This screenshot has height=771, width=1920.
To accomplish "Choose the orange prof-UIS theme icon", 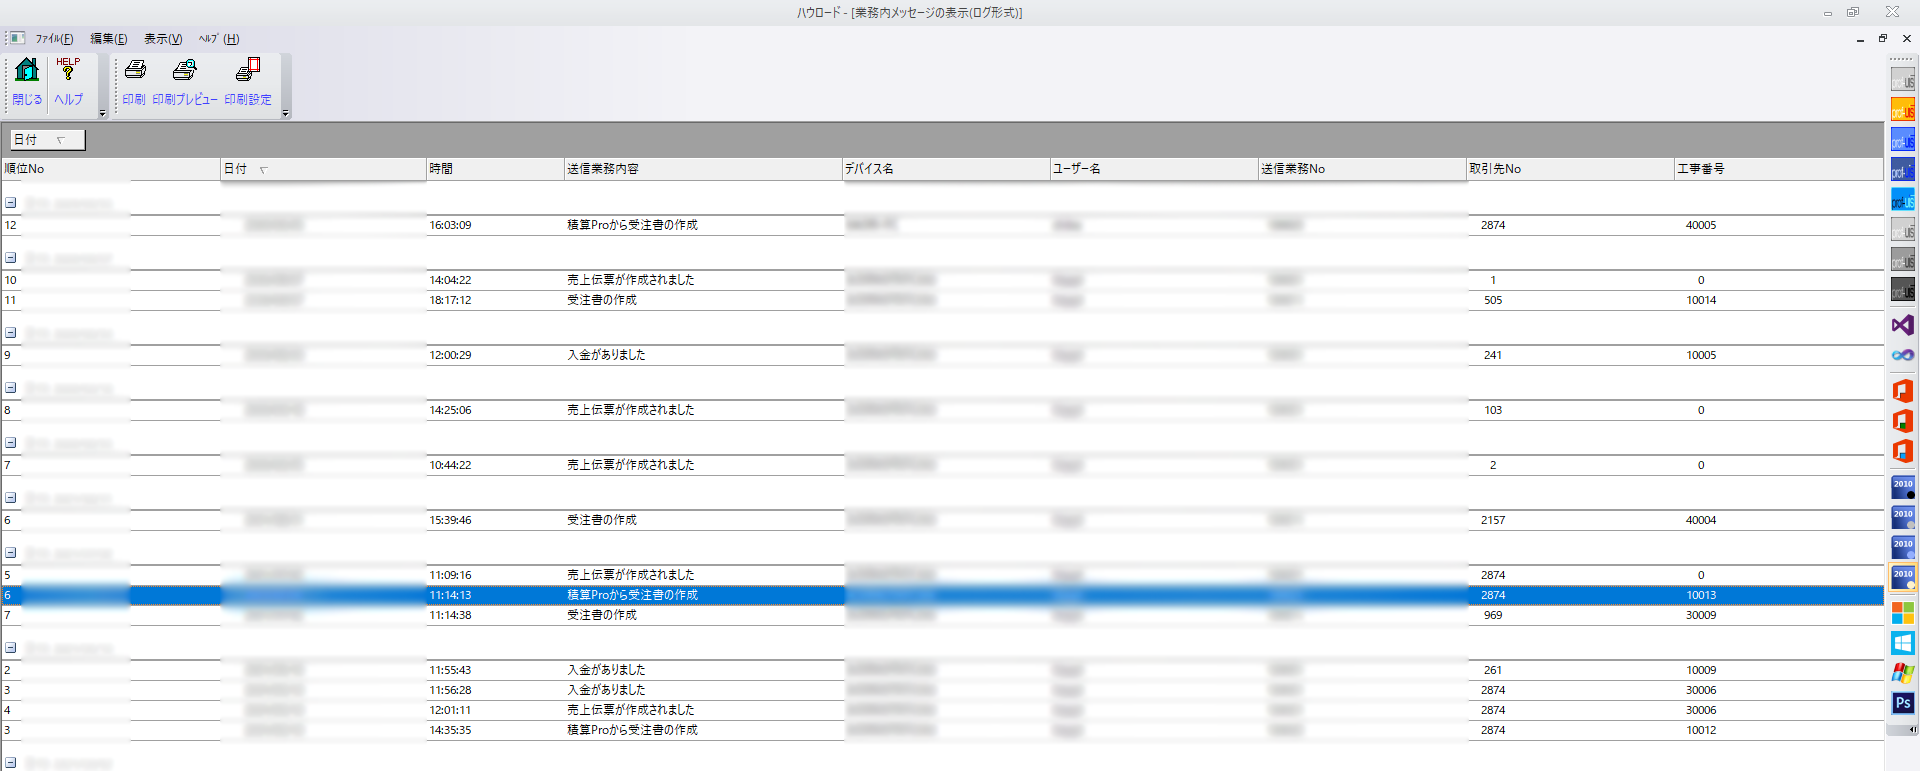I will click(x=1902, y=110).
